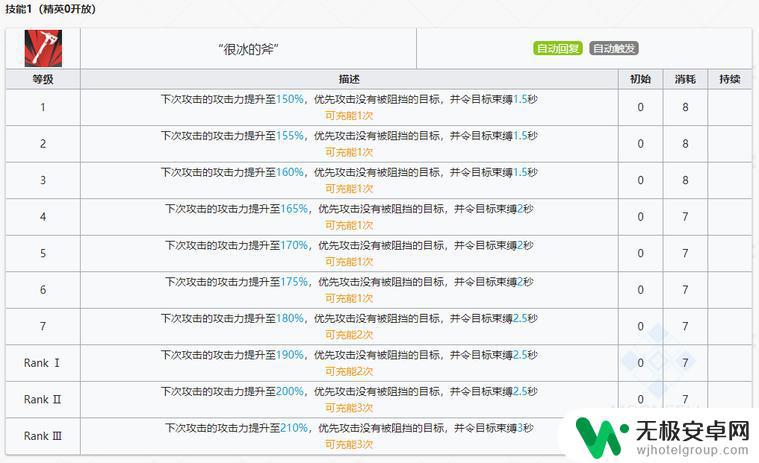Image resolution: width=759 pixels, height=463 pixels.
Task: Click the 210% attack description text
Action: [x=349, y=428]
